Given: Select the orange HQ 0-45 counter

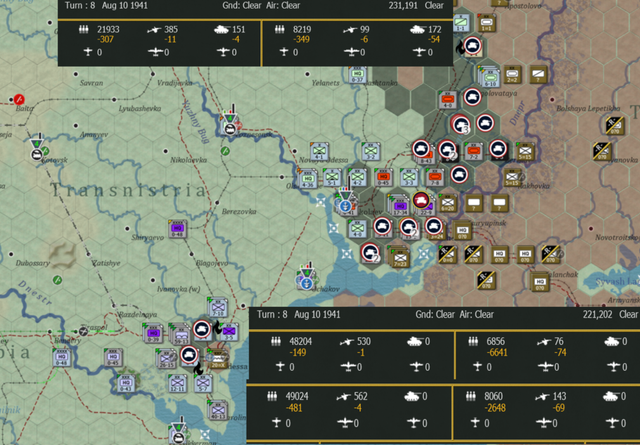Looking at the screenshot, I should click(383, 178).
